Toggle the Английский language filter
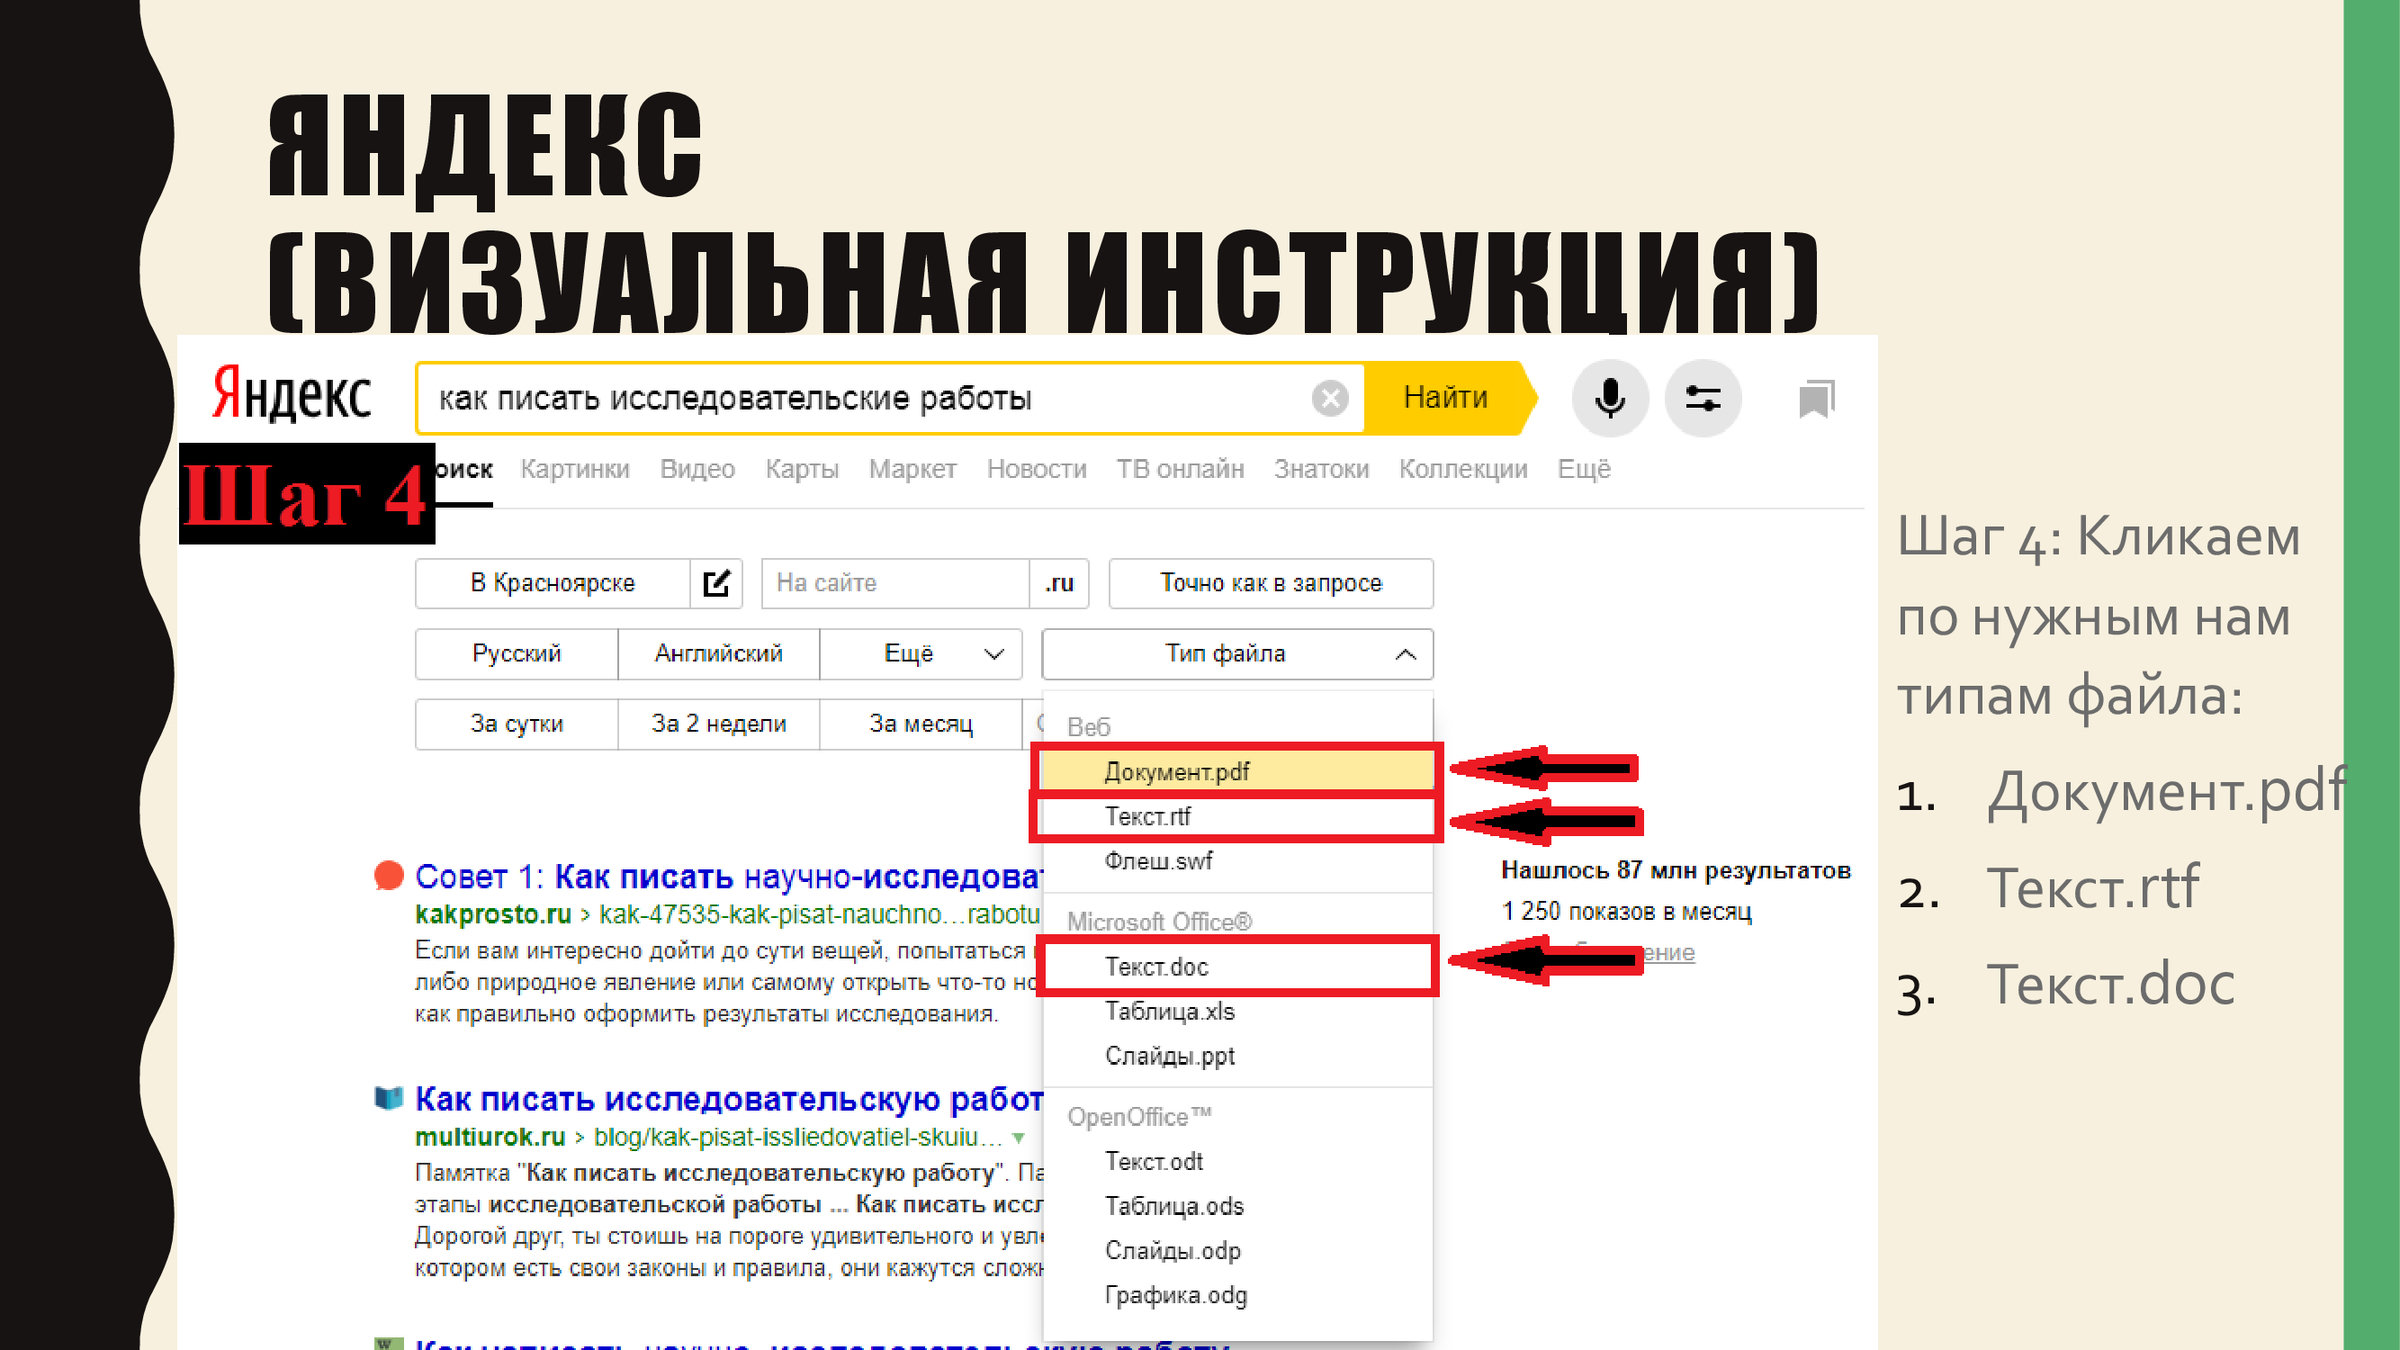This screenshot has height=1350, width=2400. tap(718, 653)
